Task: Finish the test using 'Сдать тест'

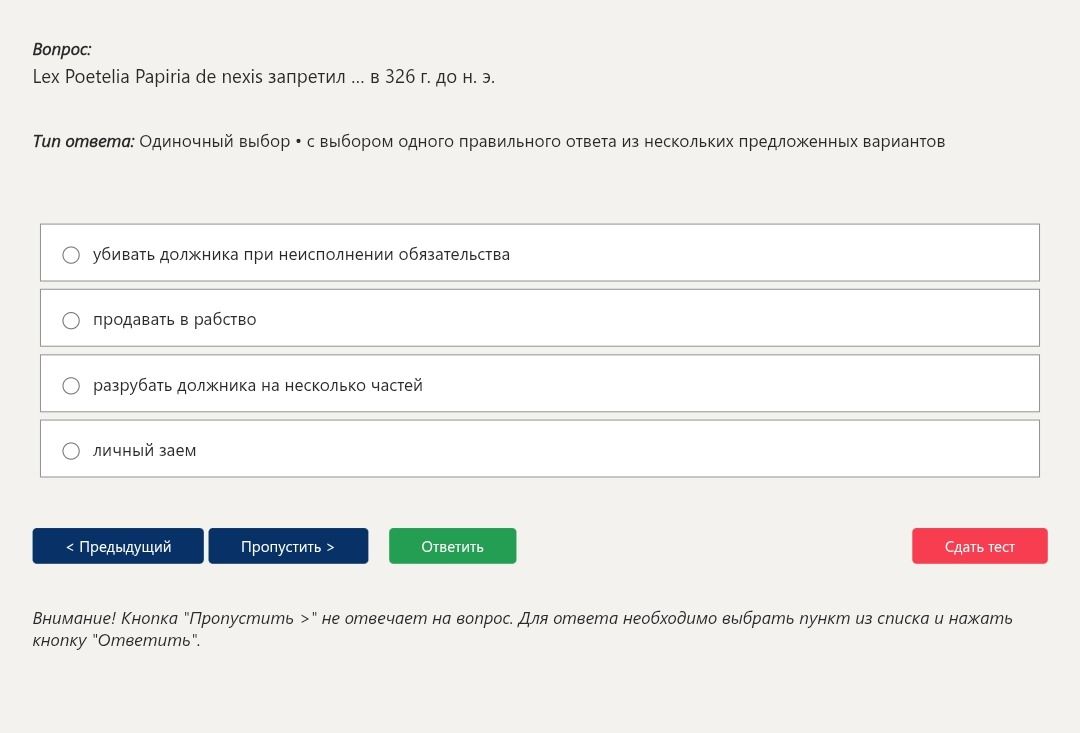Action: (x=979, y=546)
